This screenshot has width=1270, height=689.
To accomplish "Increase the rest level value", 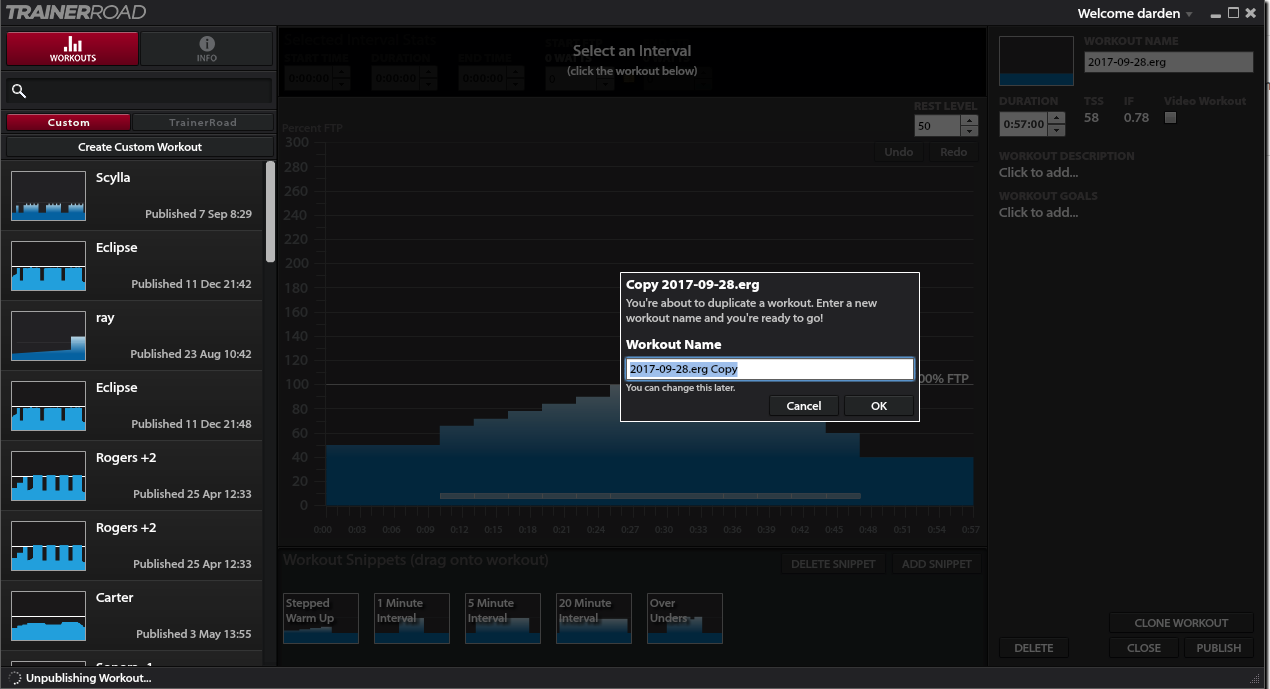I will pos(969,121).
